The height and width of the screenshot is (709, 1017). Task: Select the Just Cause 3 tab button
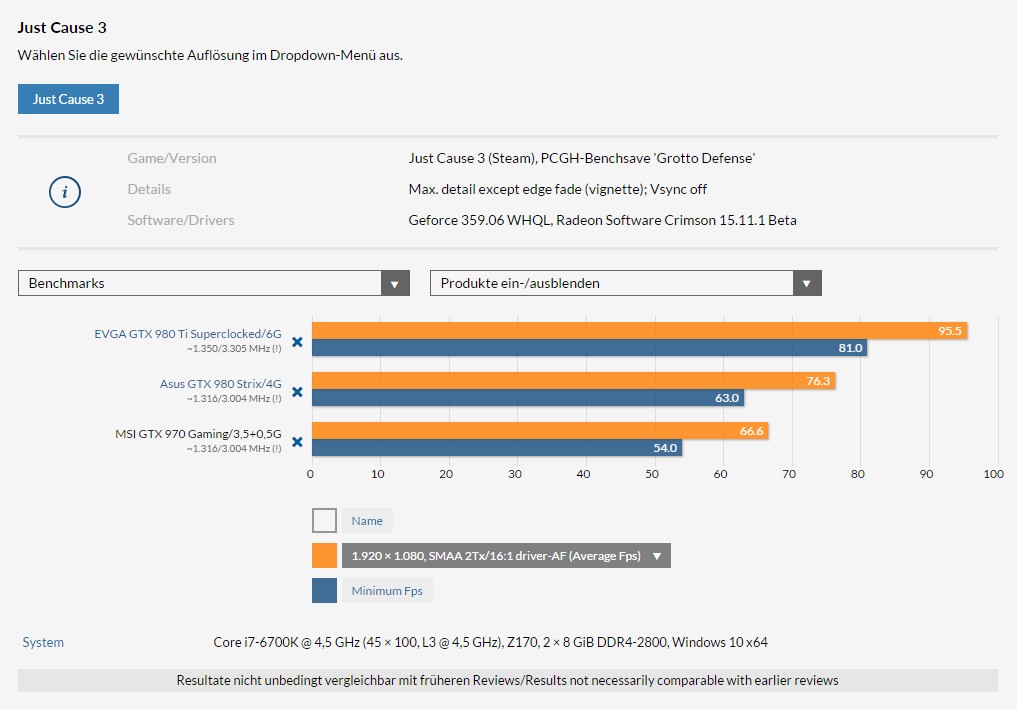tap(68, 99)
